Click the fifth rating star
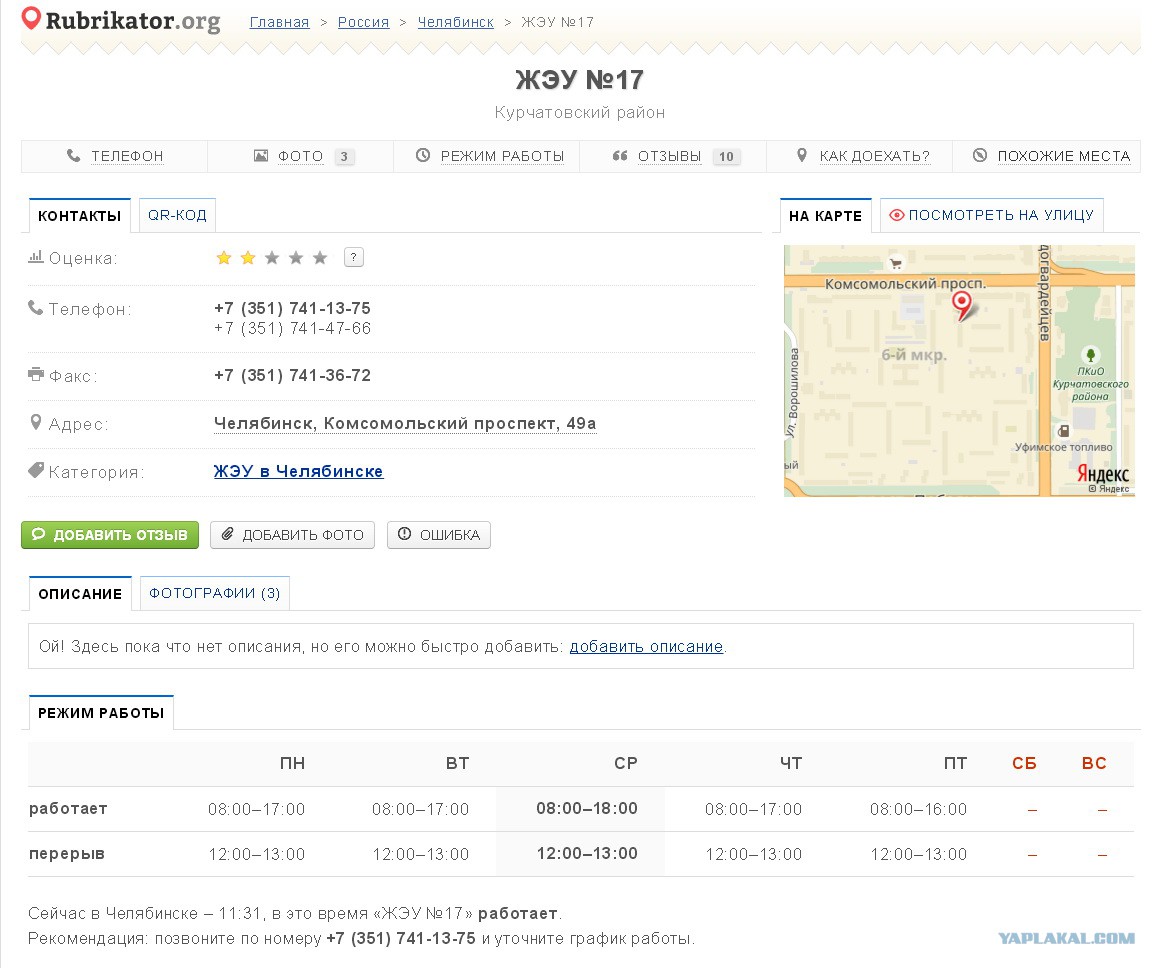The width and height of the screenshot is (1161, 968). coord(320,258)
